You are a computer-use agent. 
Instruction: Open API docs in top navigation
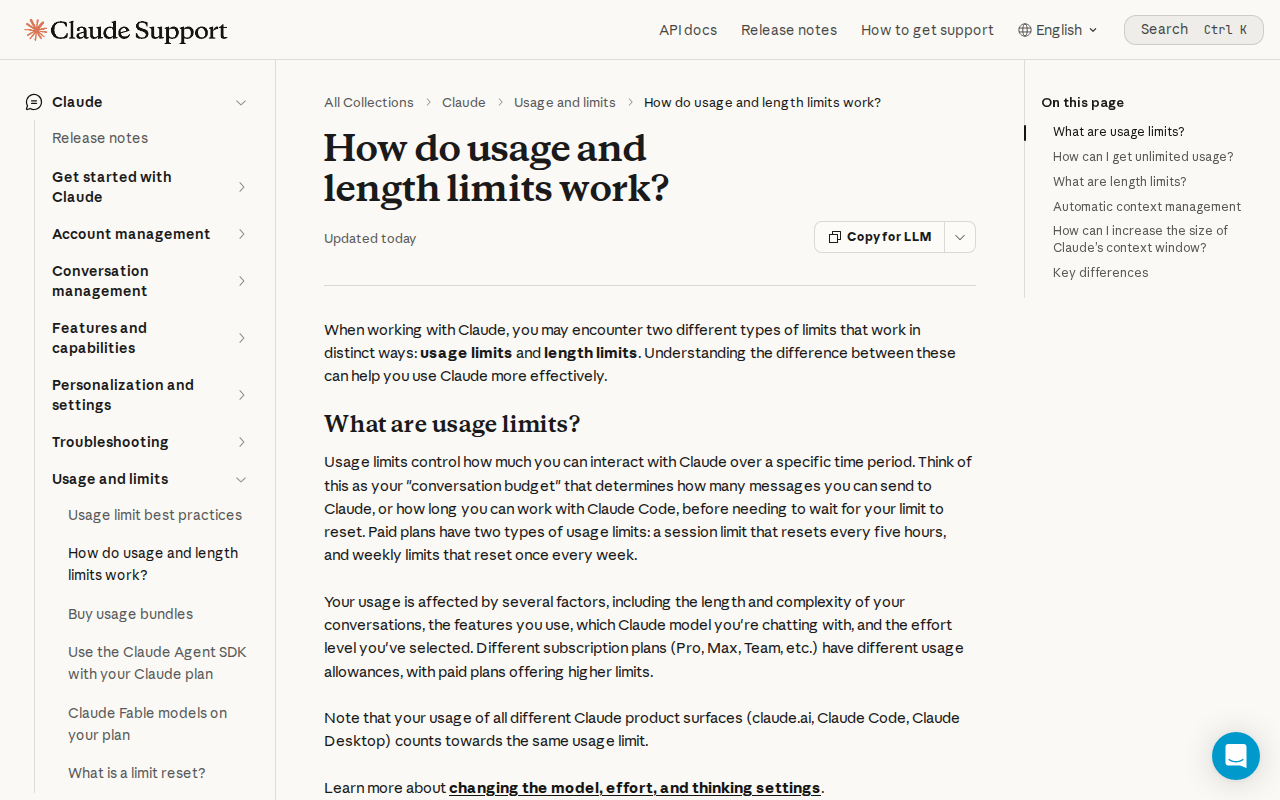coord(688,30)
